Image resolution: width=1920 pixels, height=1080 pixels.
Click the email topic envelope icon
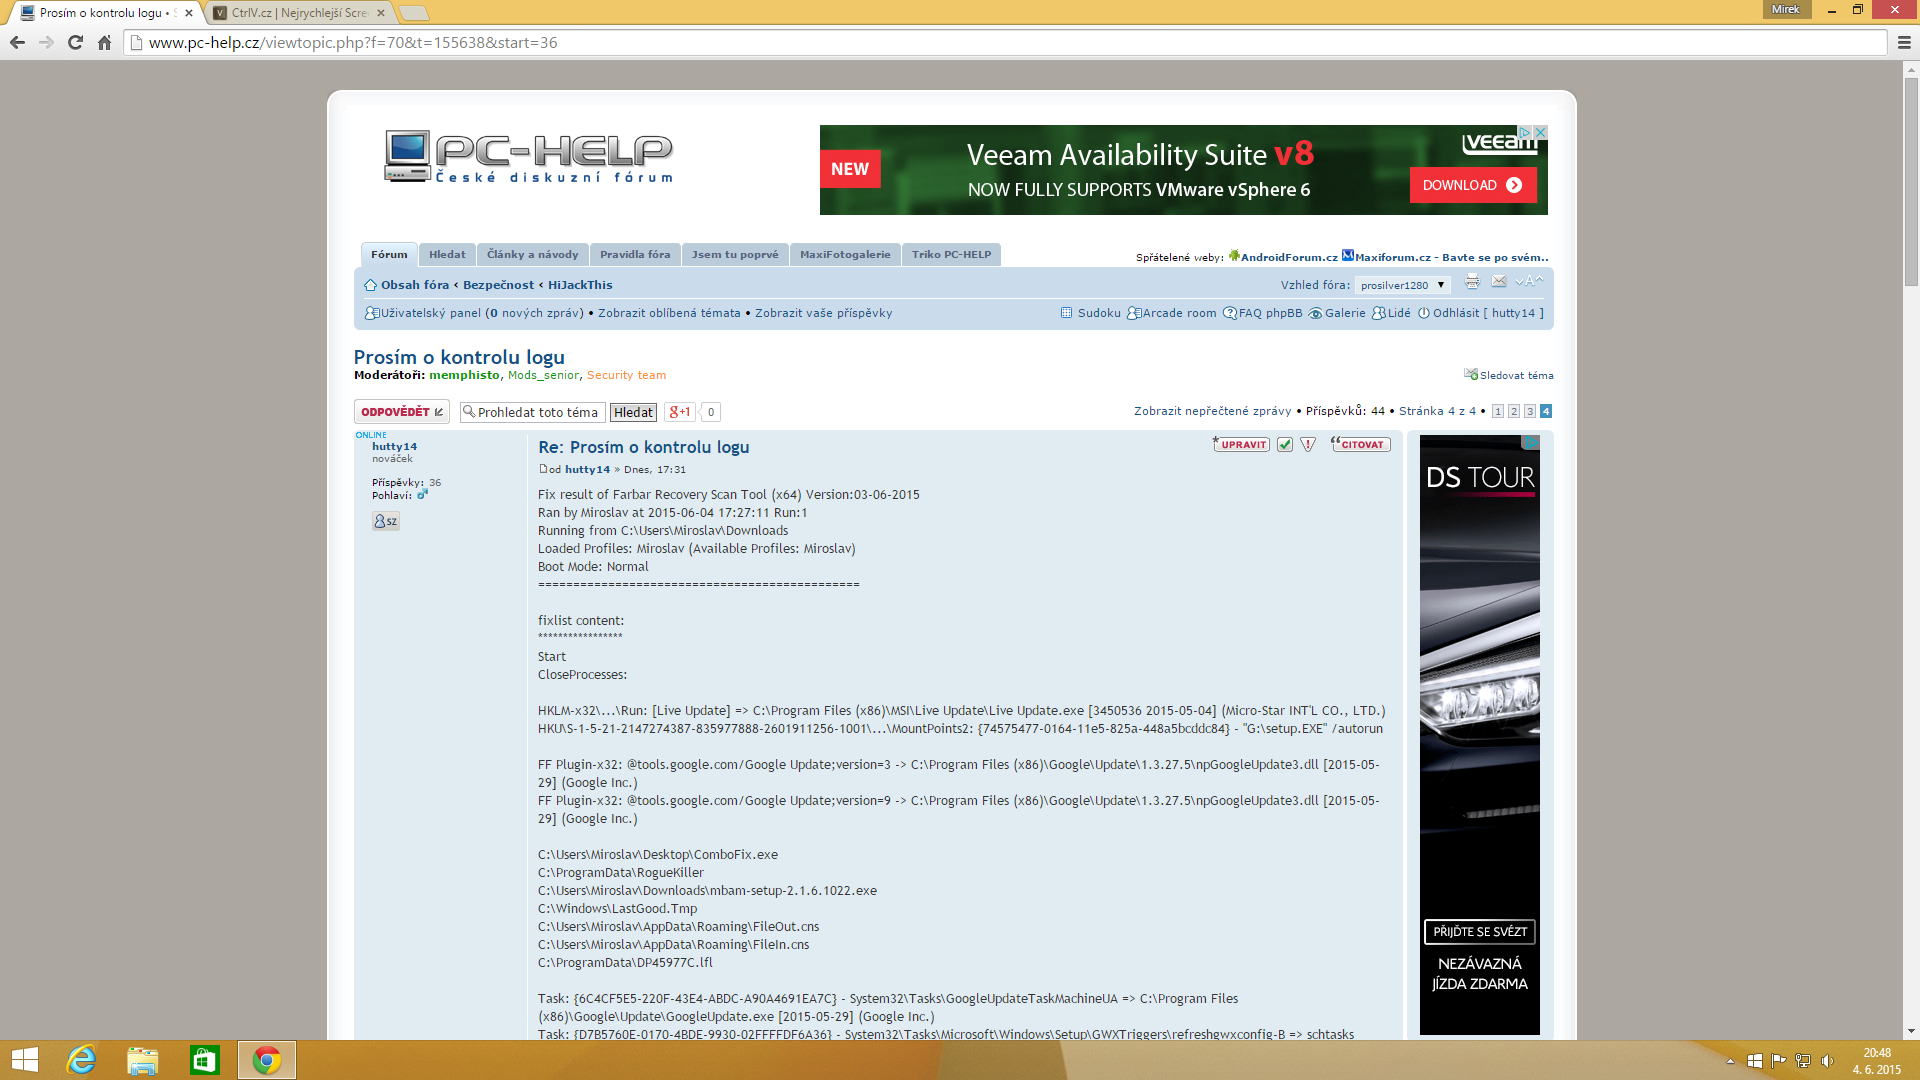click(x=1499, y=282)
